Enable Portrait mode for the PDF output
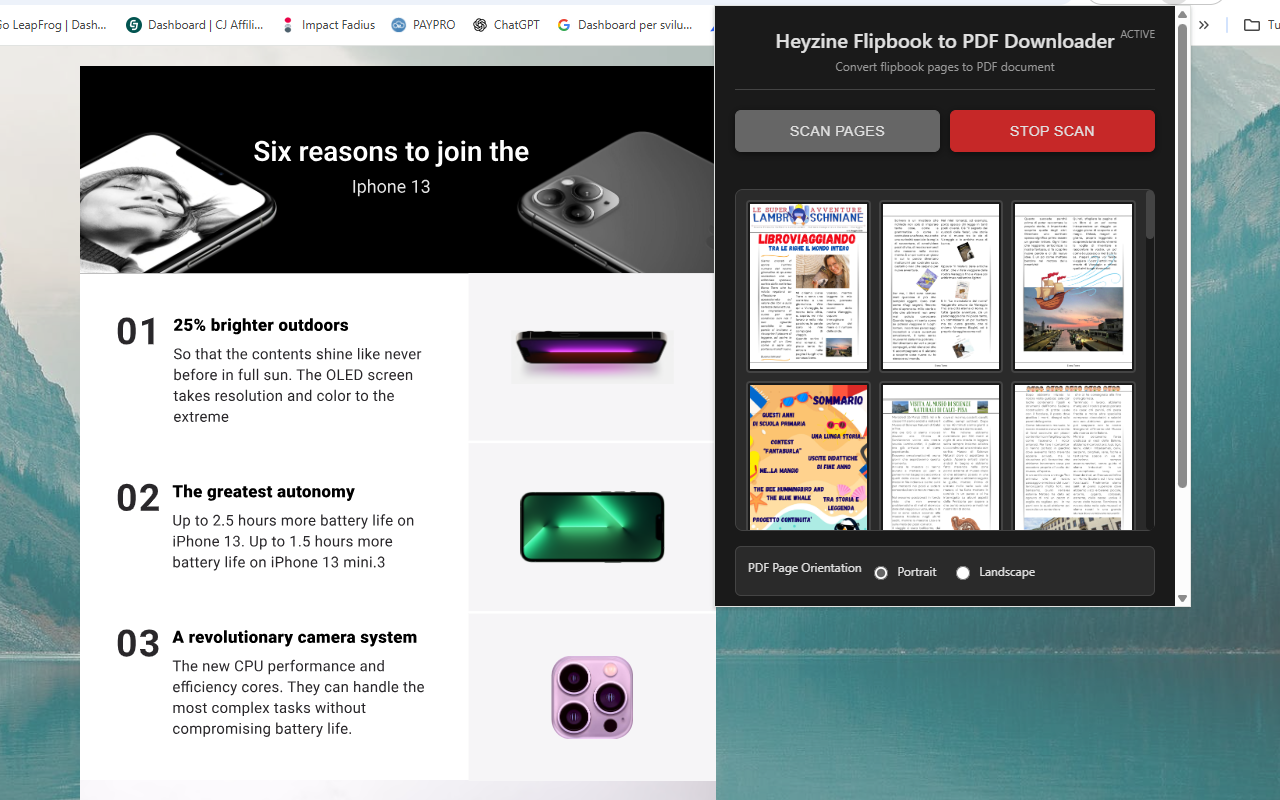Image resolution: width=1280 pixels, height=800 pixels. (881, 572)
